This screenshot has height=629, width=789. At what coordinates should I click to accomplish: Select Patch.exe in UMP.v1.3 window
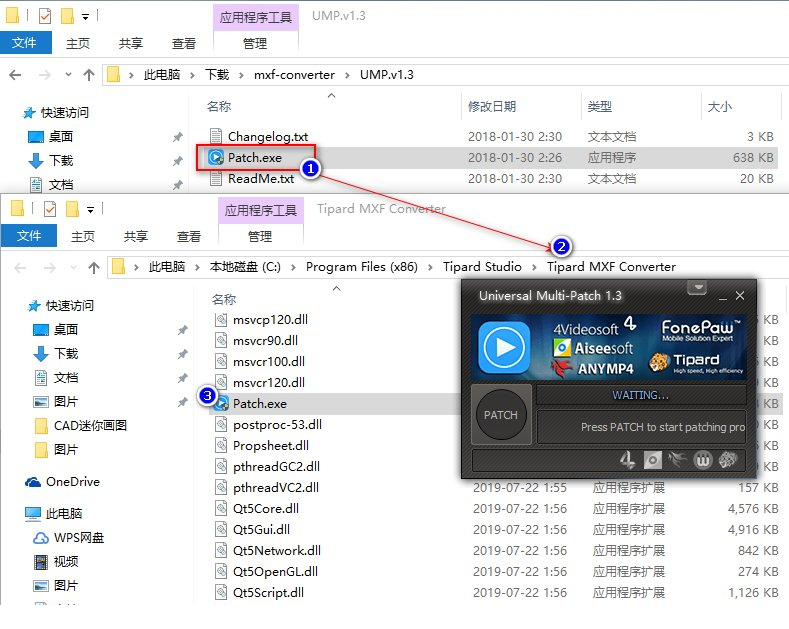pyautogui.click(x=255, y=158)
